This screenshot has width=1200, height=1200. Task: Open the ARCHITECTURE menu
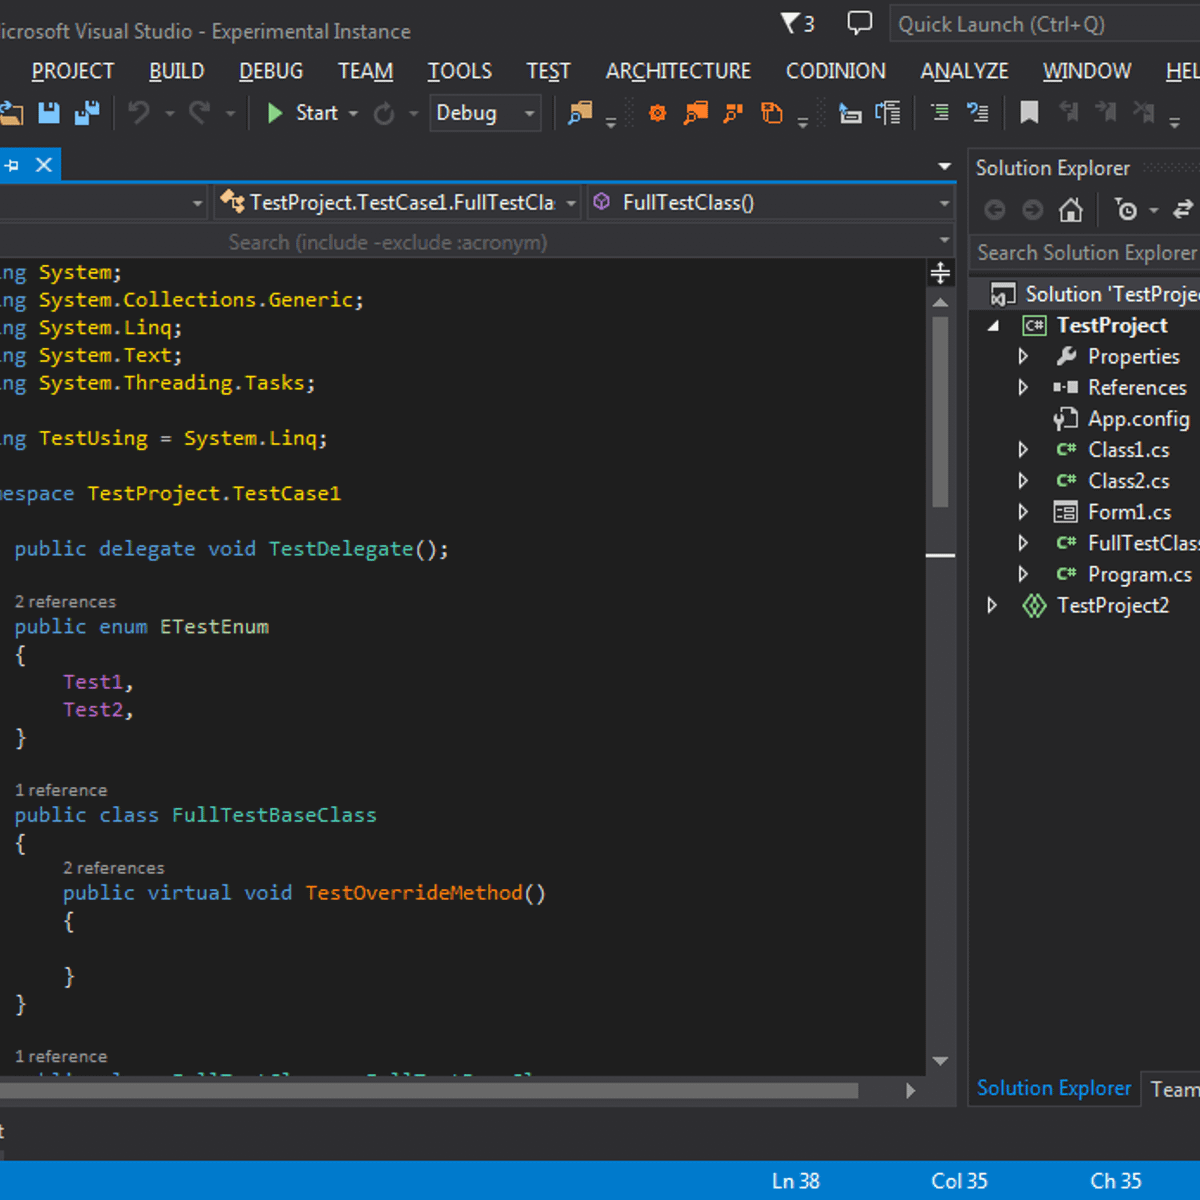click(x=678, y=71)
